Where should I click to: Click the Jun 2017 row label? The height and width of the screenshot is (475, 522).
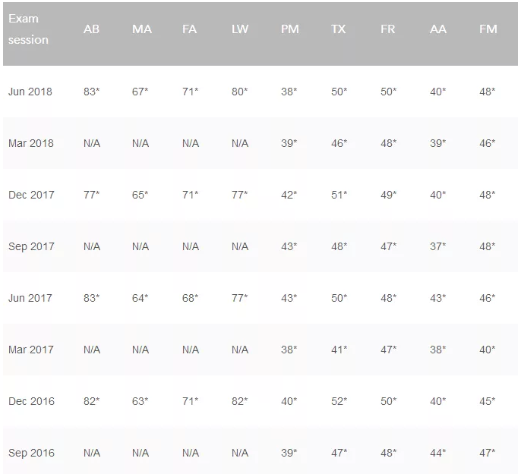click(x=30, y=298)
